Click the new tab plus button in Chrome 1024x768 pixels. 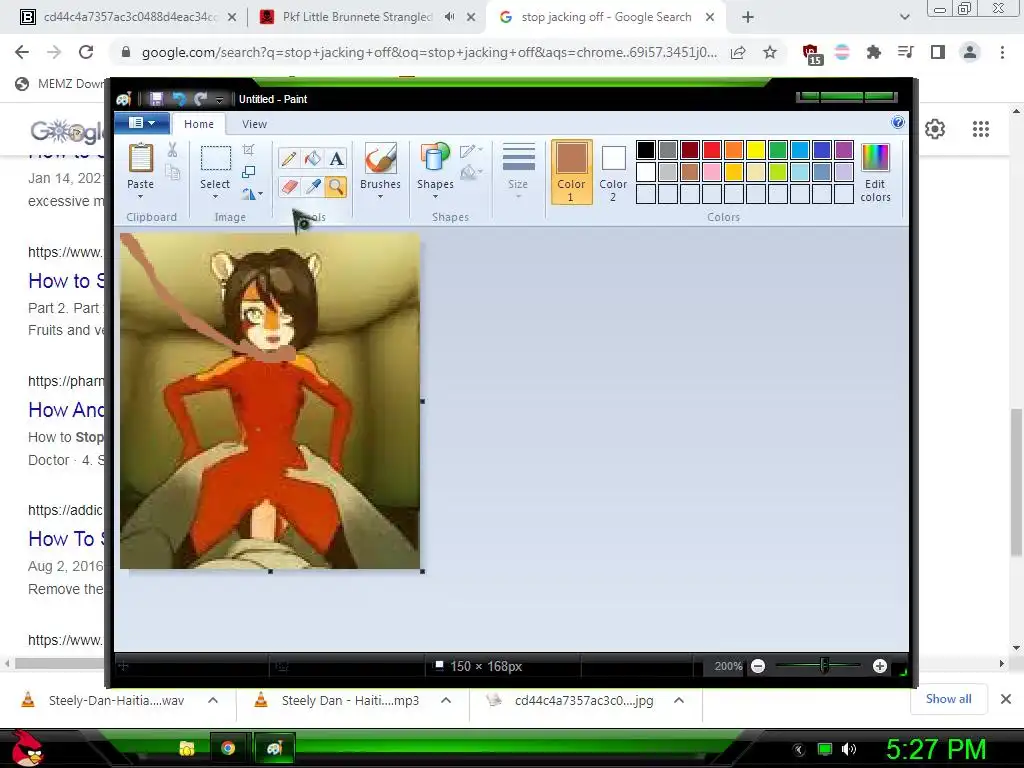[748, 17]
